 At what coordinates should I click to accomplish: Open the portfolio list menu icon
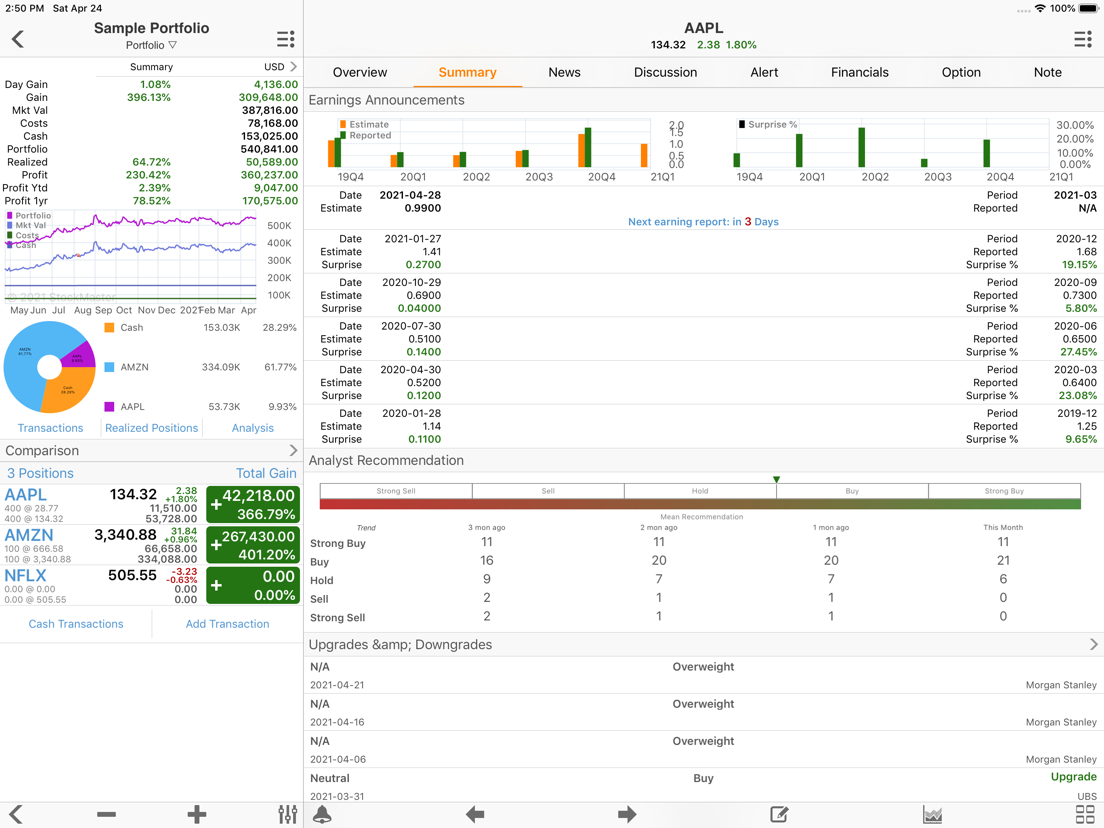(x=285, y=39)
